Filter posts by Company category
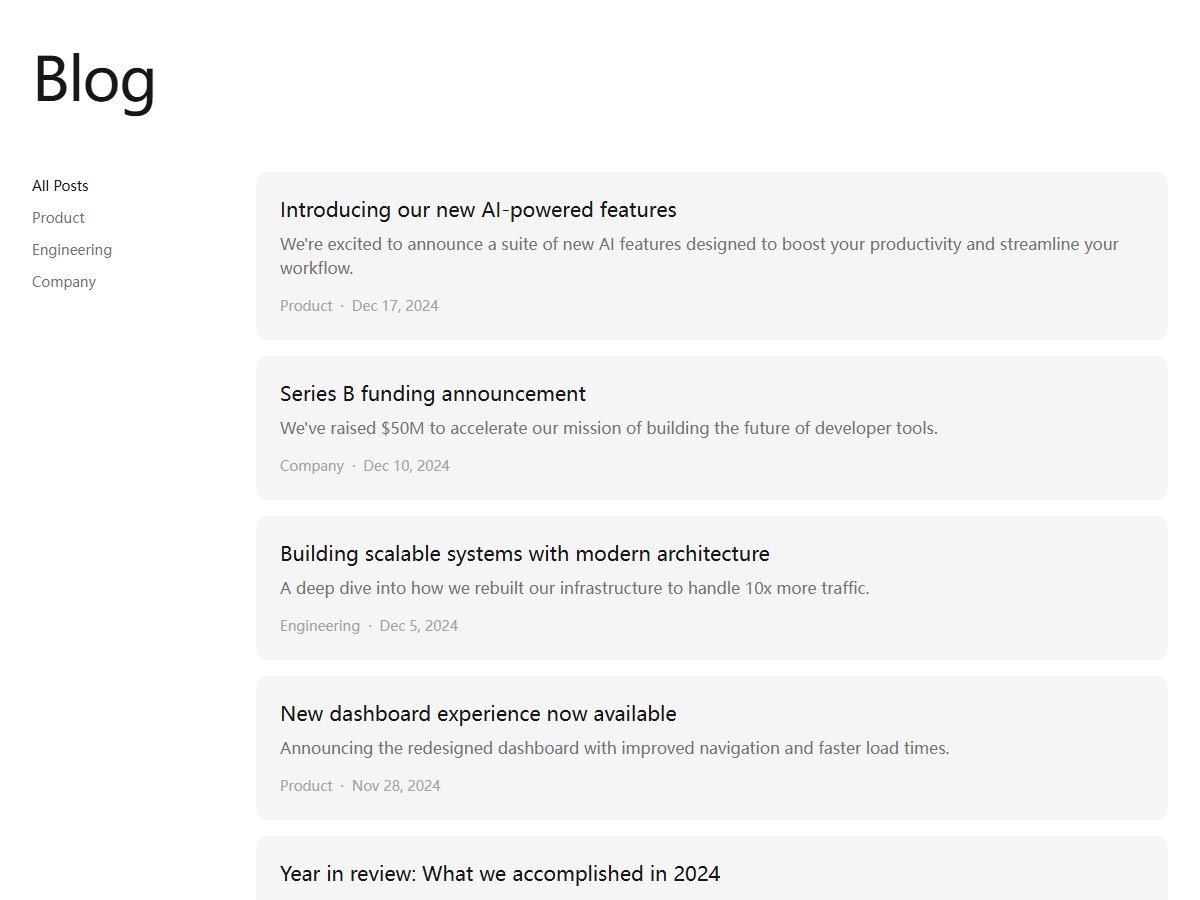 point(64,282)
